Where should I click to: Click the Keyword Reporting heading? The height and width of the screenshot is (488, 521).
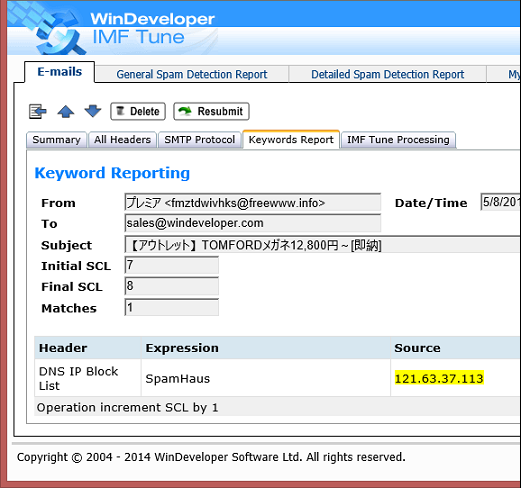[112, 173]
